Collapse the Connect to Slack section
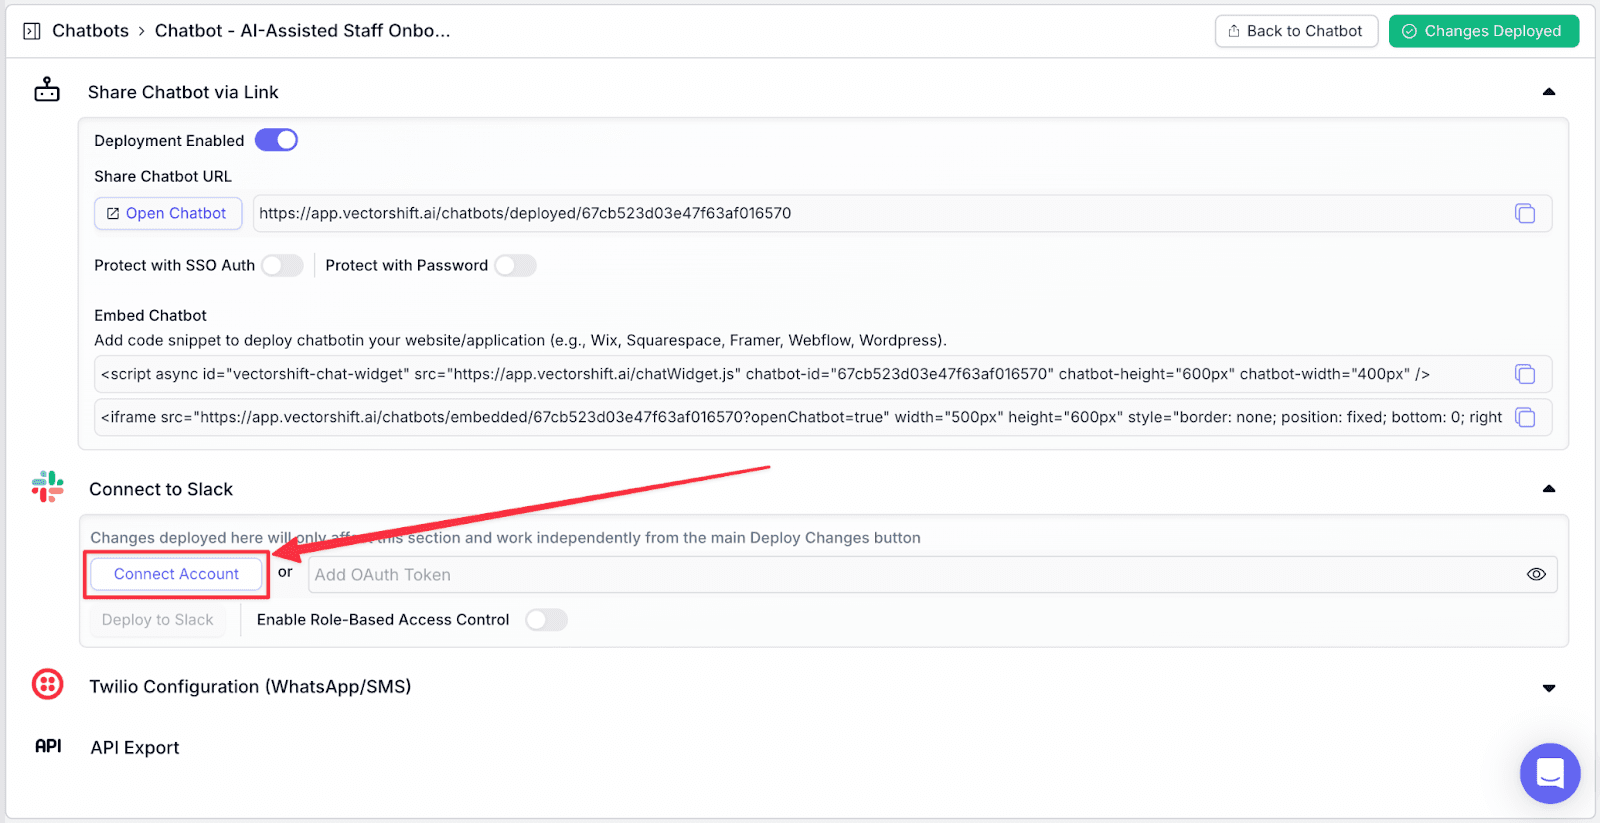The height and width of the screenshot is (823, 1600). [x=1549, y=489]
